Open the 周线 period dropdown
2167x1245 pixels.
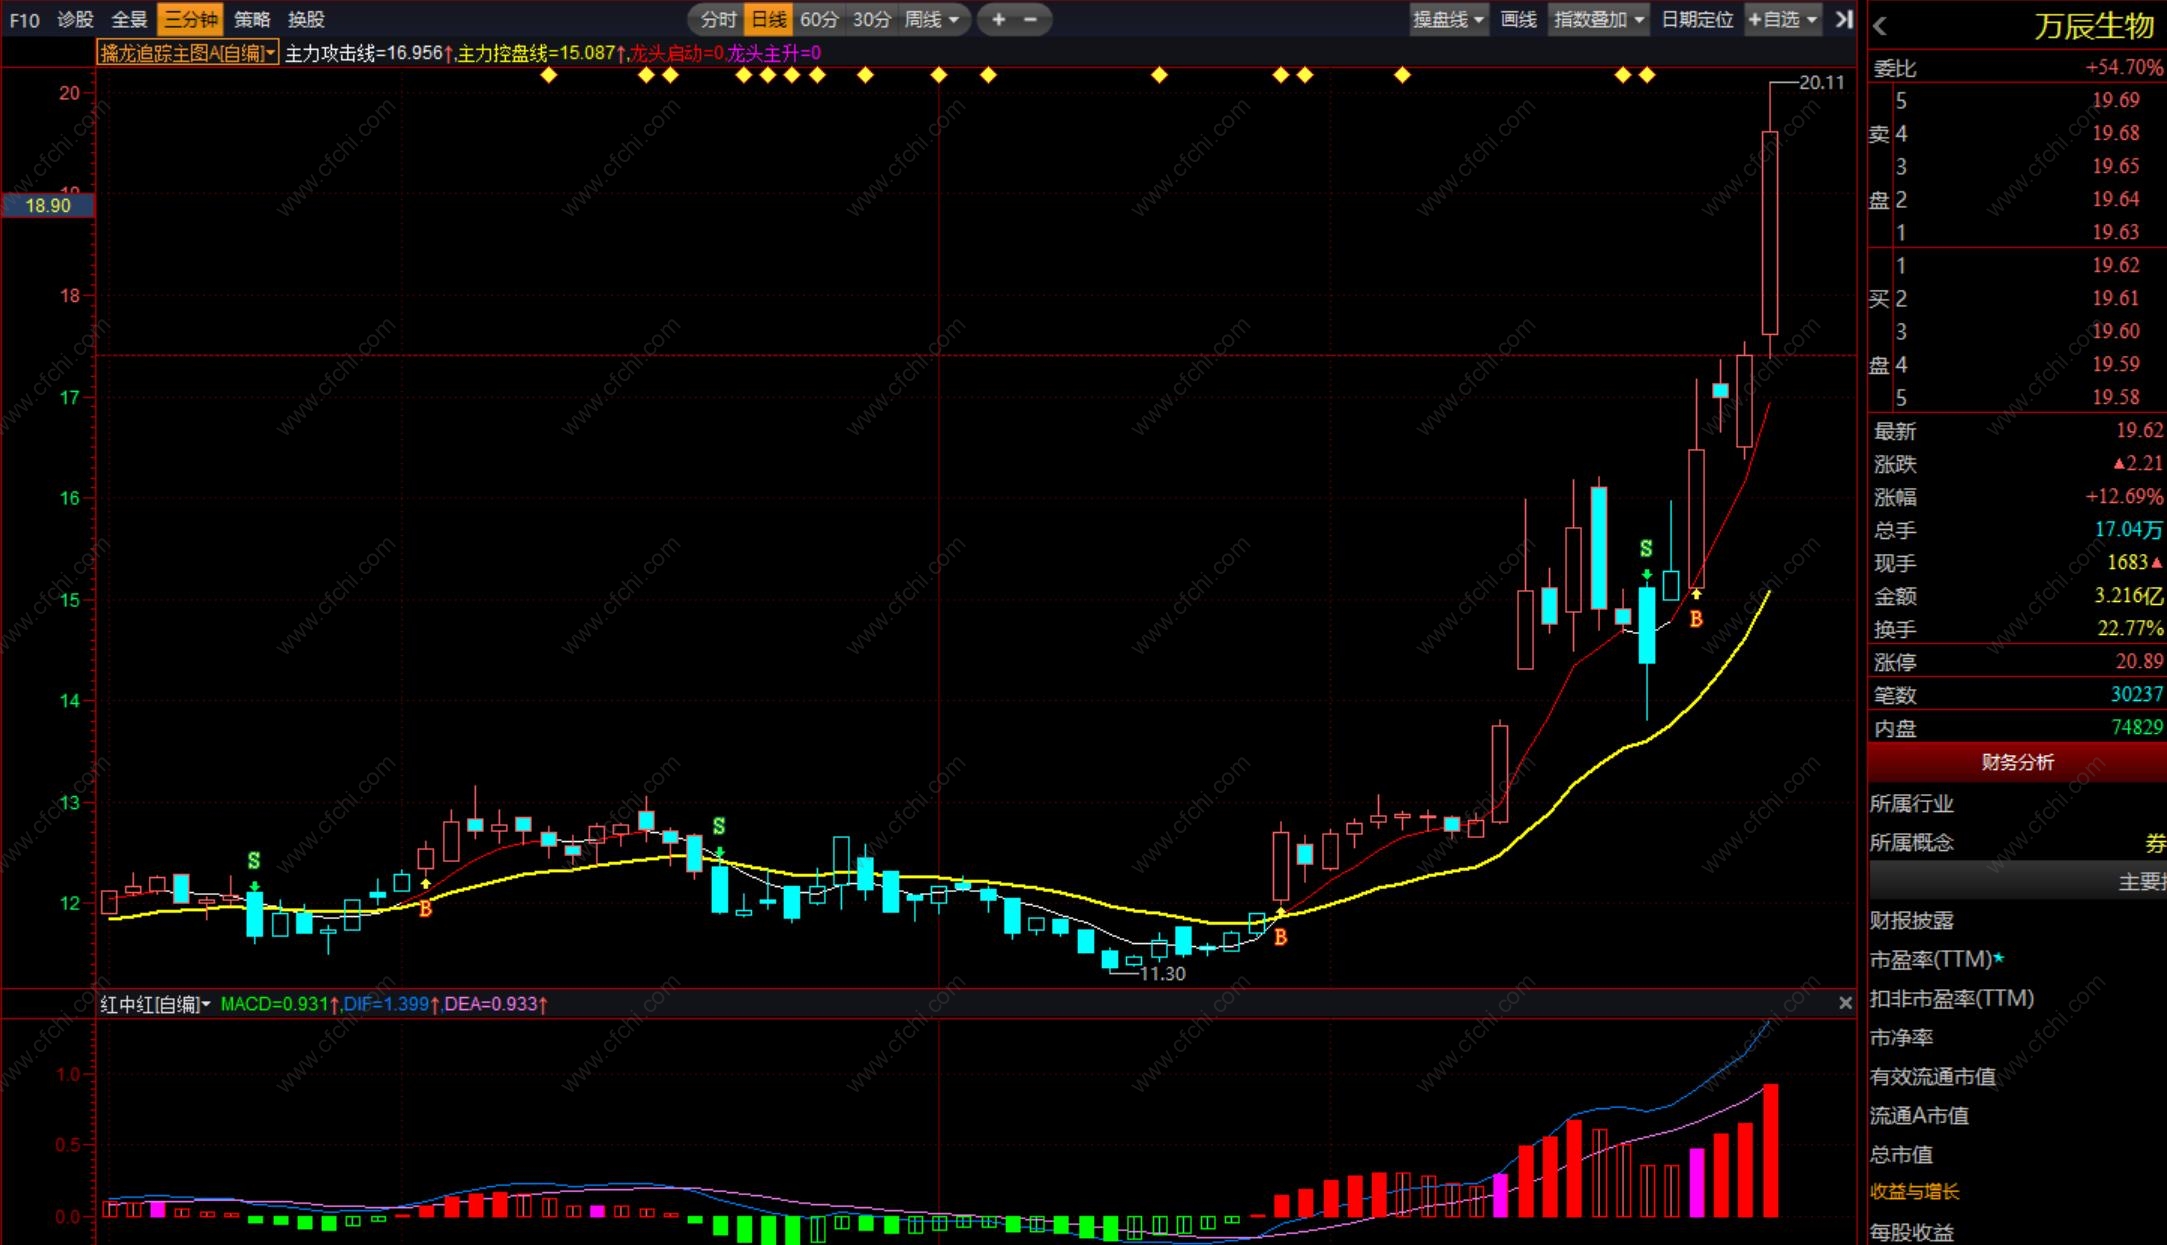coord(931,19)
